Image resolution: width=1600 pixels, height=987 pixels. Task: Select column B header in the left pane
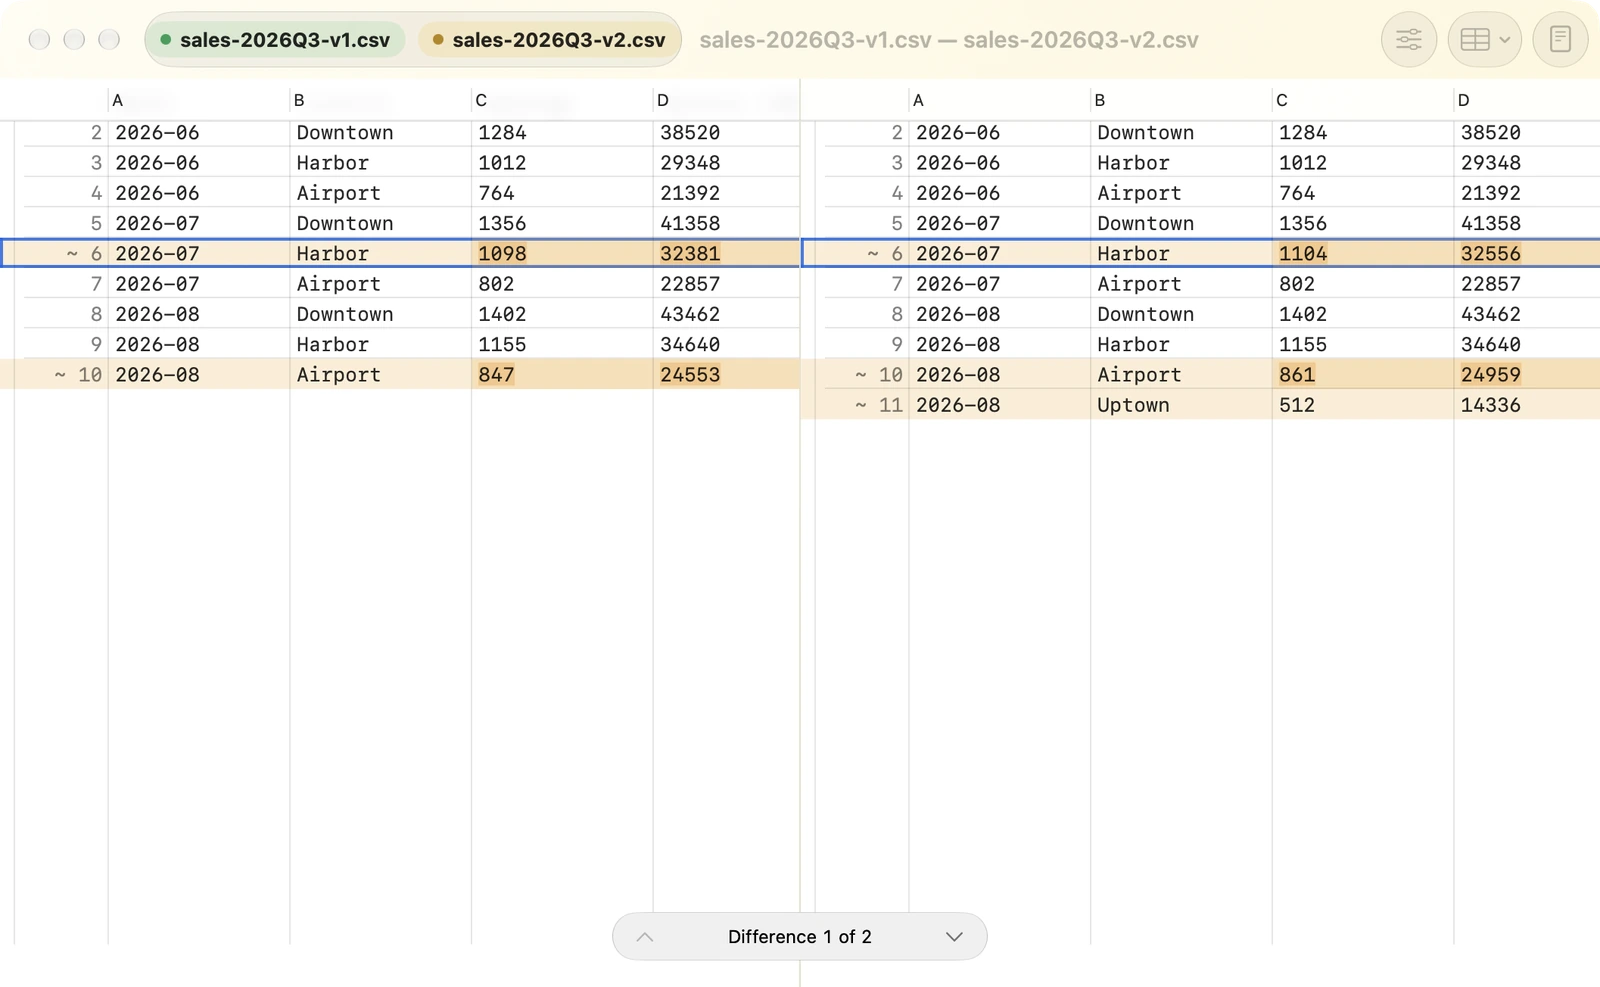click(299, 100)
